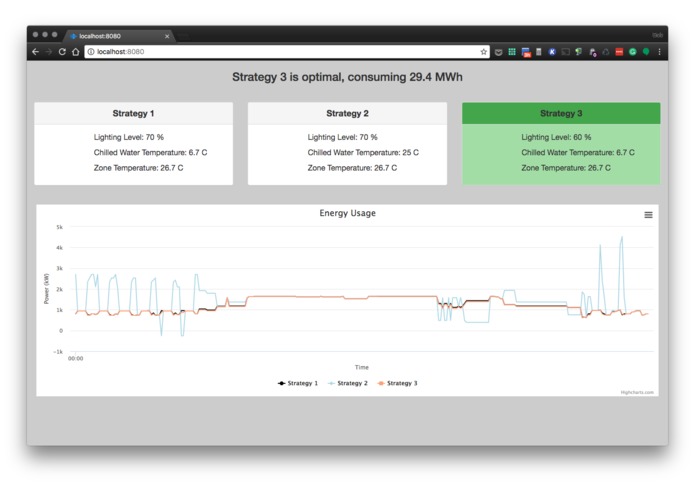Screen dimensions: 695x494
Task: Open the green grid extension icon
Action: pos(512,52)
